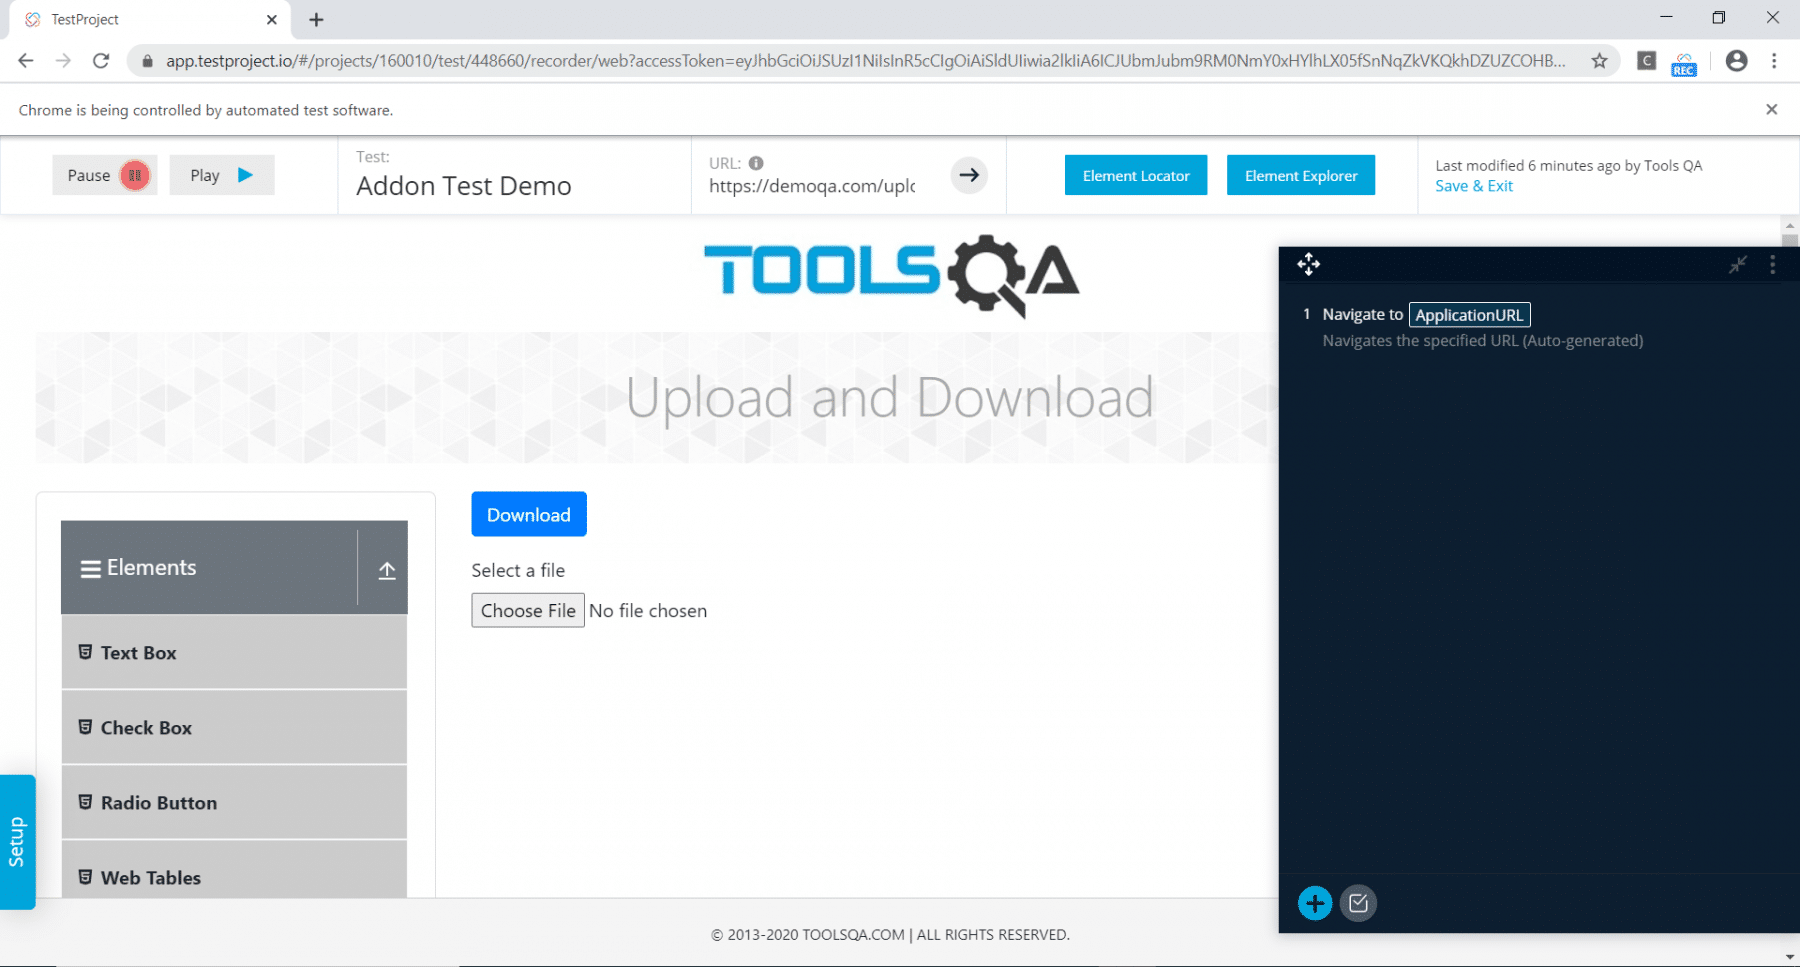Open the Element Explorer
This screenshot has height=967, width=1800.
click(1301, 175)
